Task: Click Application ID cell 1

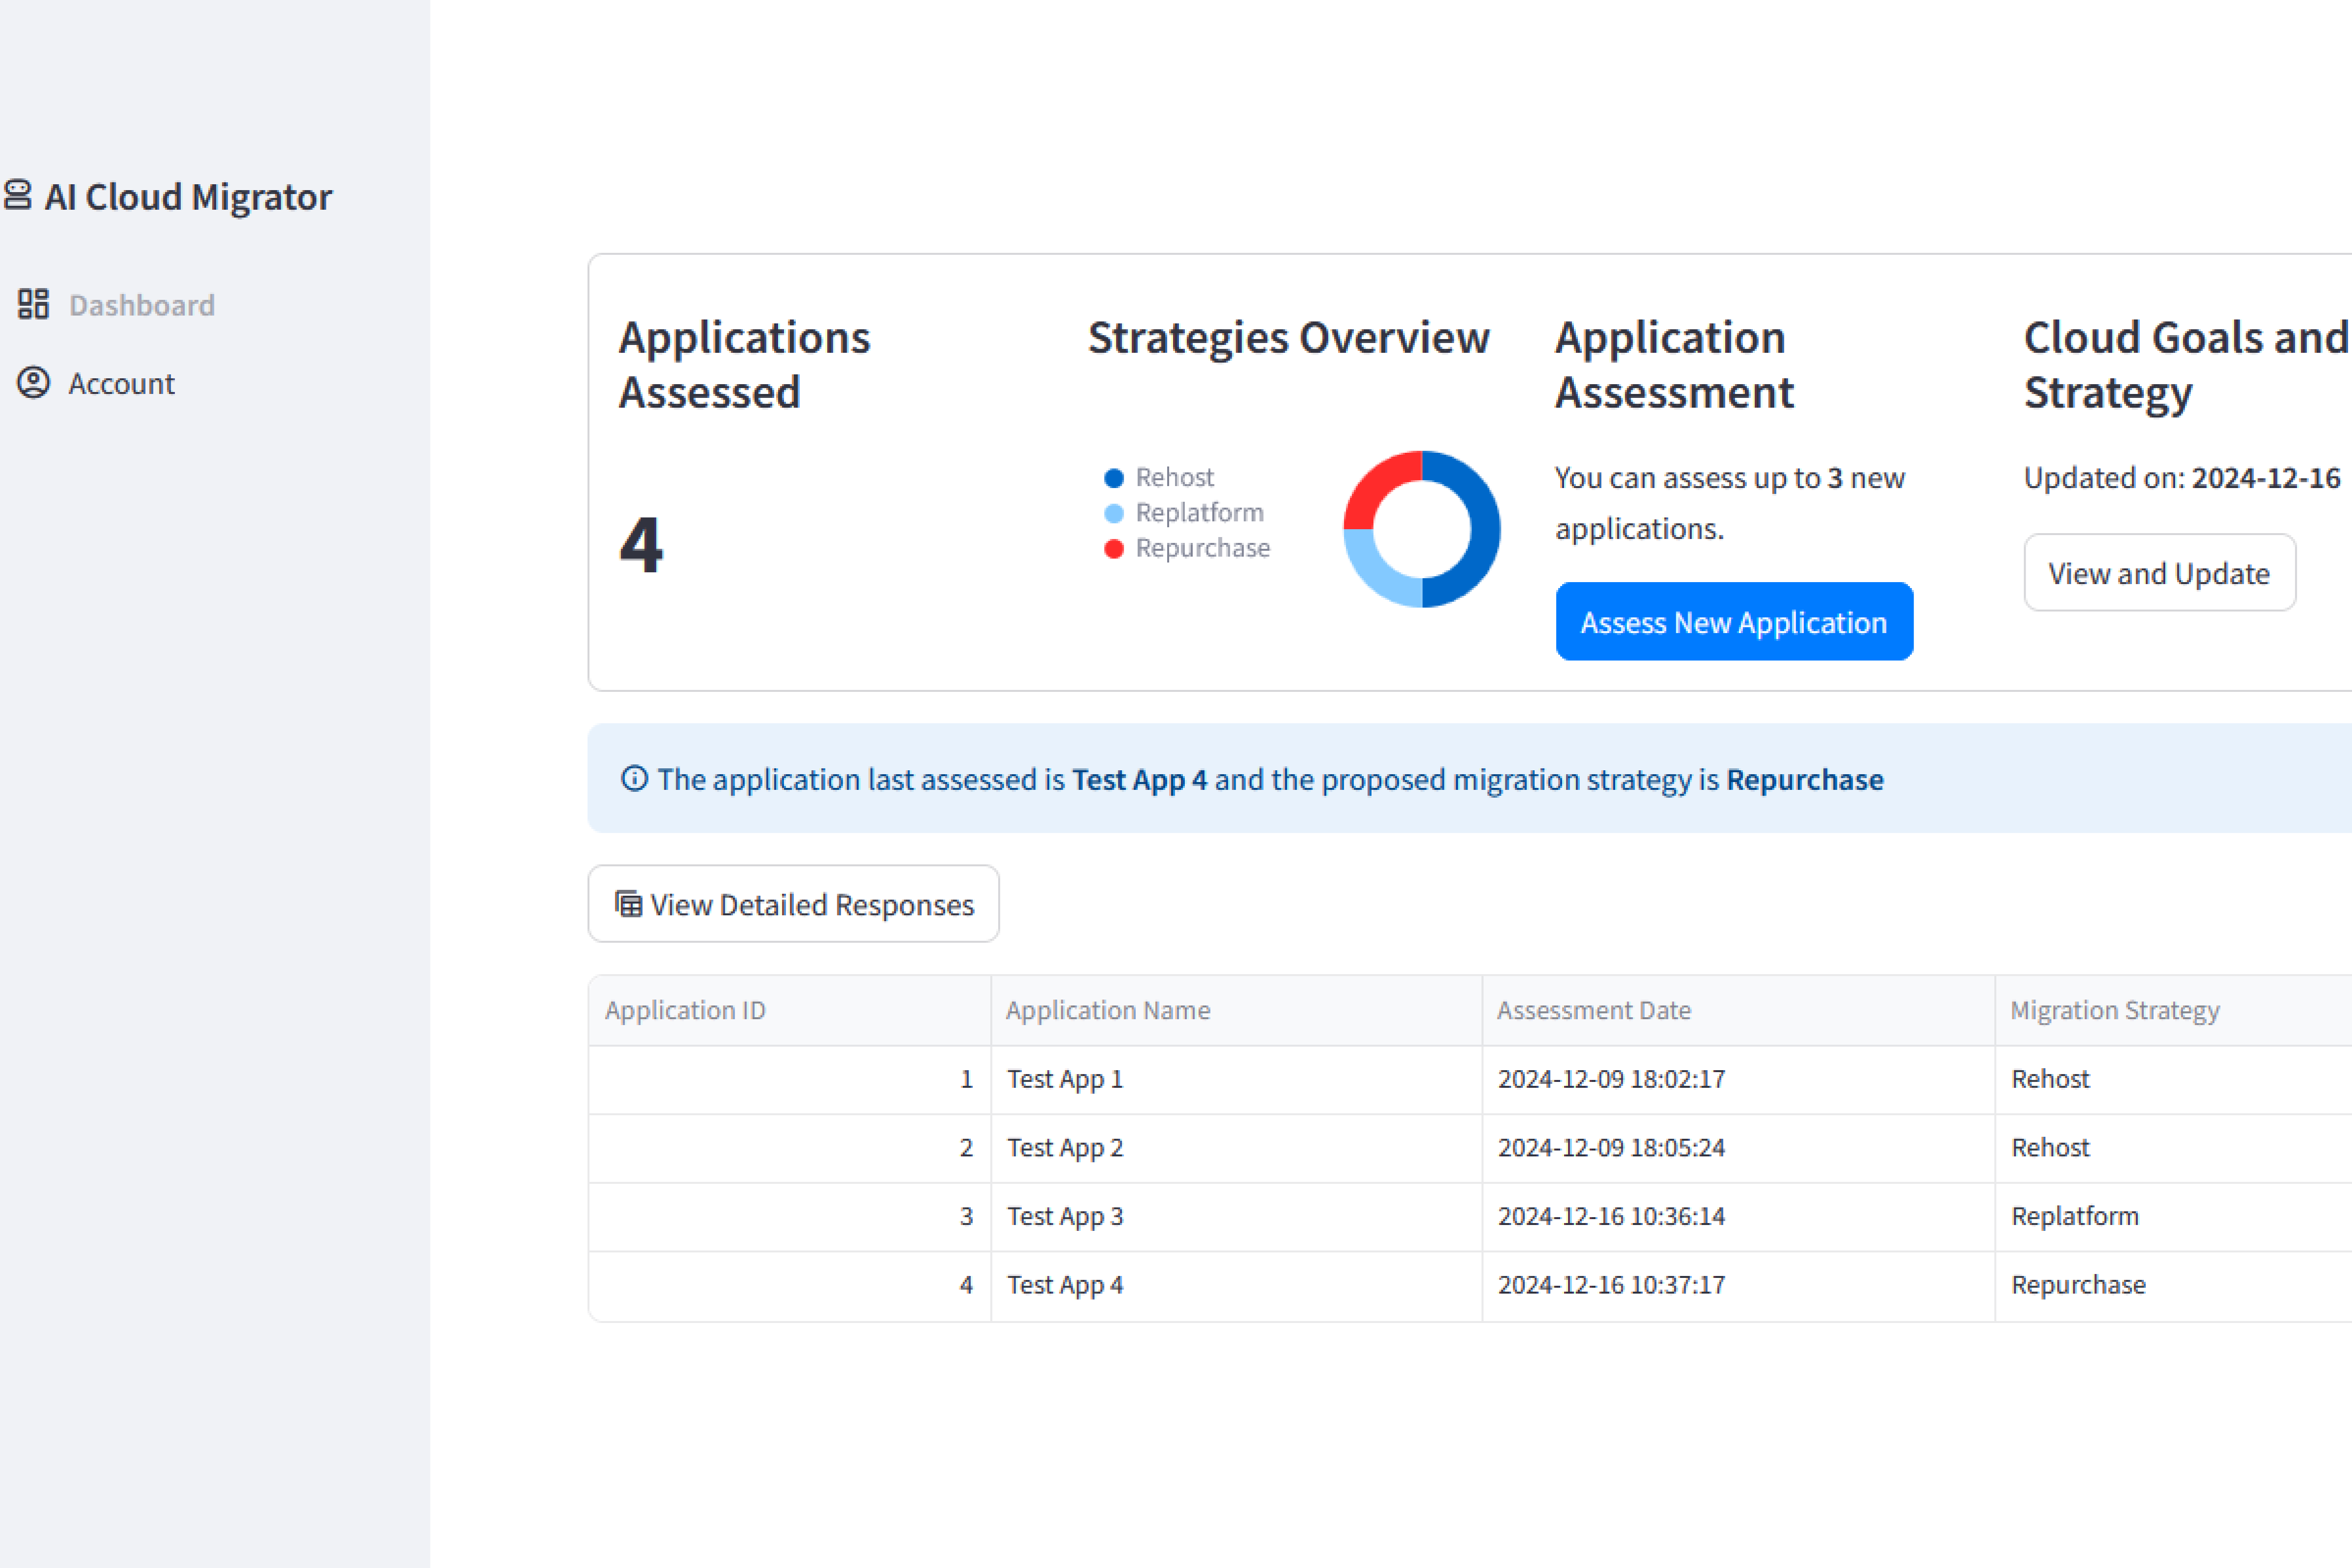Action: (x=790, y=1079)
